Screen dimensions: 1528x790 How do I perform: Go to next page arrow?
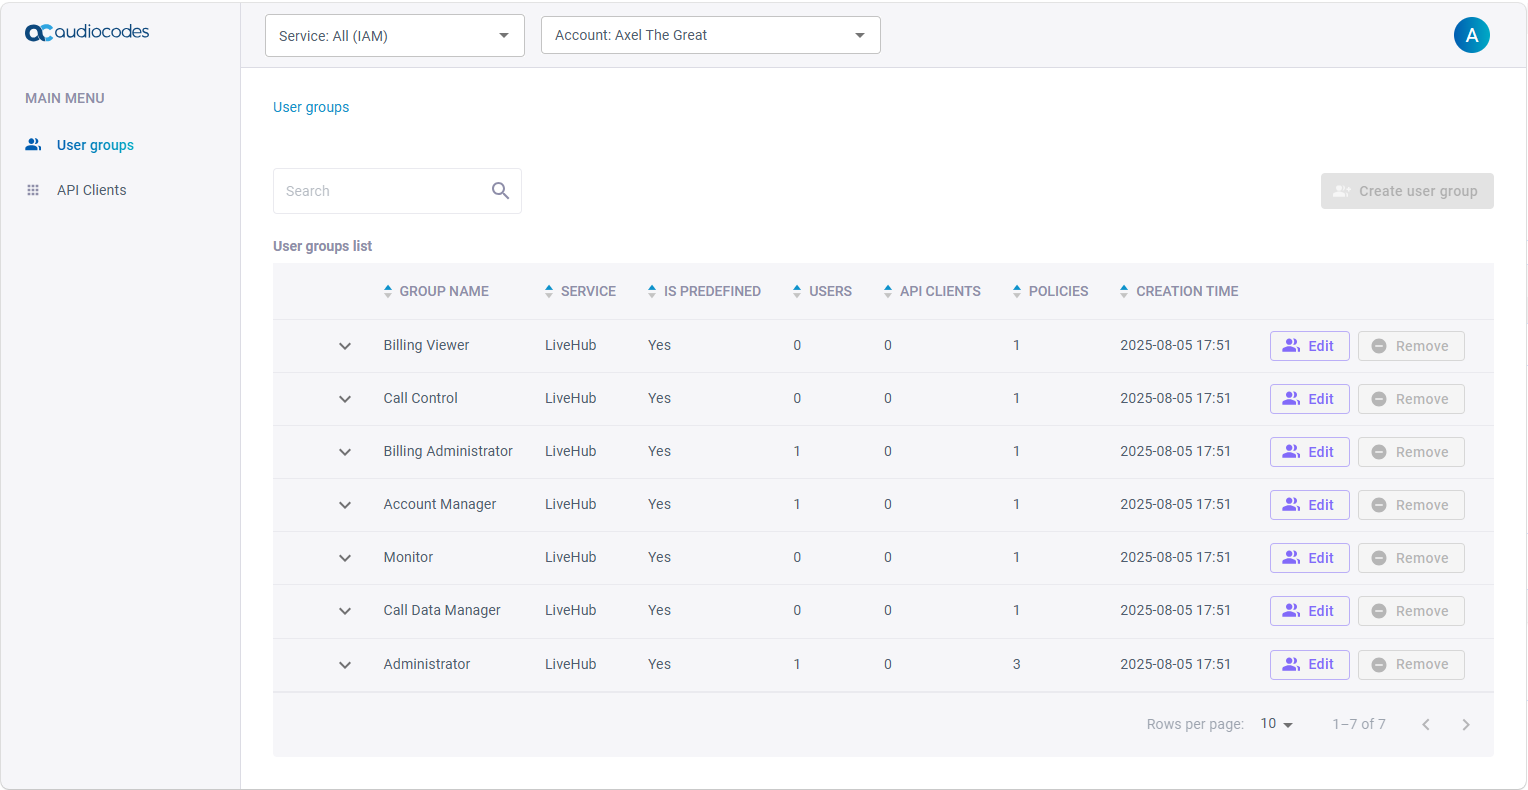(x=1465, y=724)
